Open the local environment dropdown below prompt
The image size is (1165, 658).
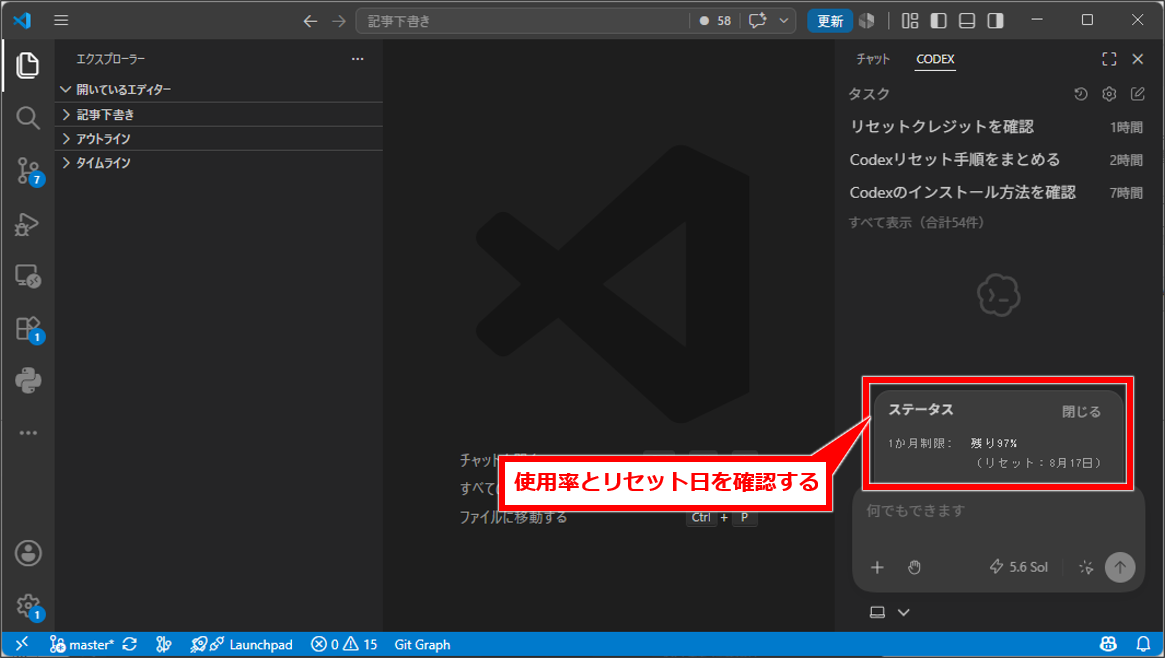(890, 613)
